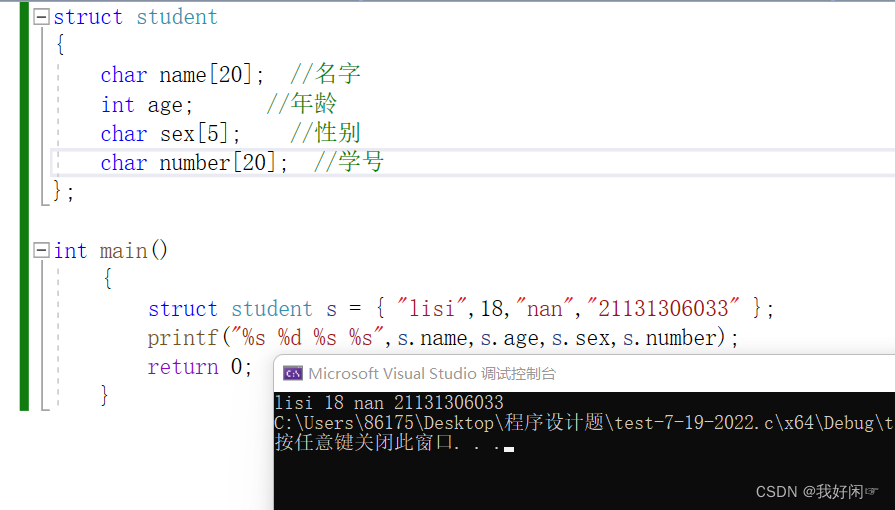The image size is (895, 510).
Task: Collapse the int main() function block
Action: pyautogui.click(x=41, y=250)
